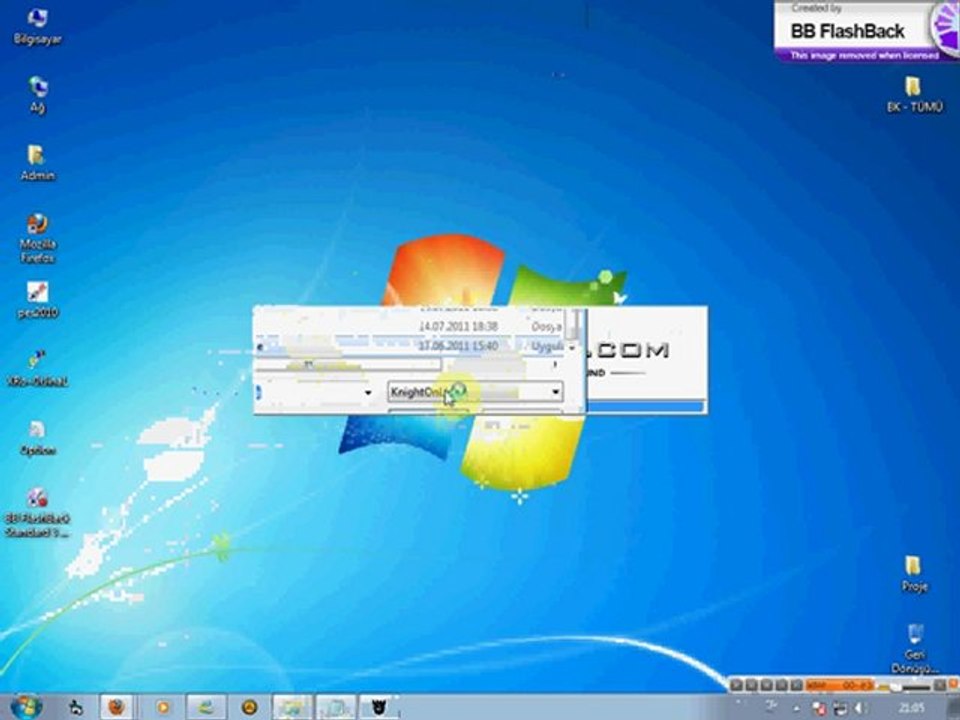Open the Bilgisayar desktop icon

pyautogui.click(x=37, y=27)
